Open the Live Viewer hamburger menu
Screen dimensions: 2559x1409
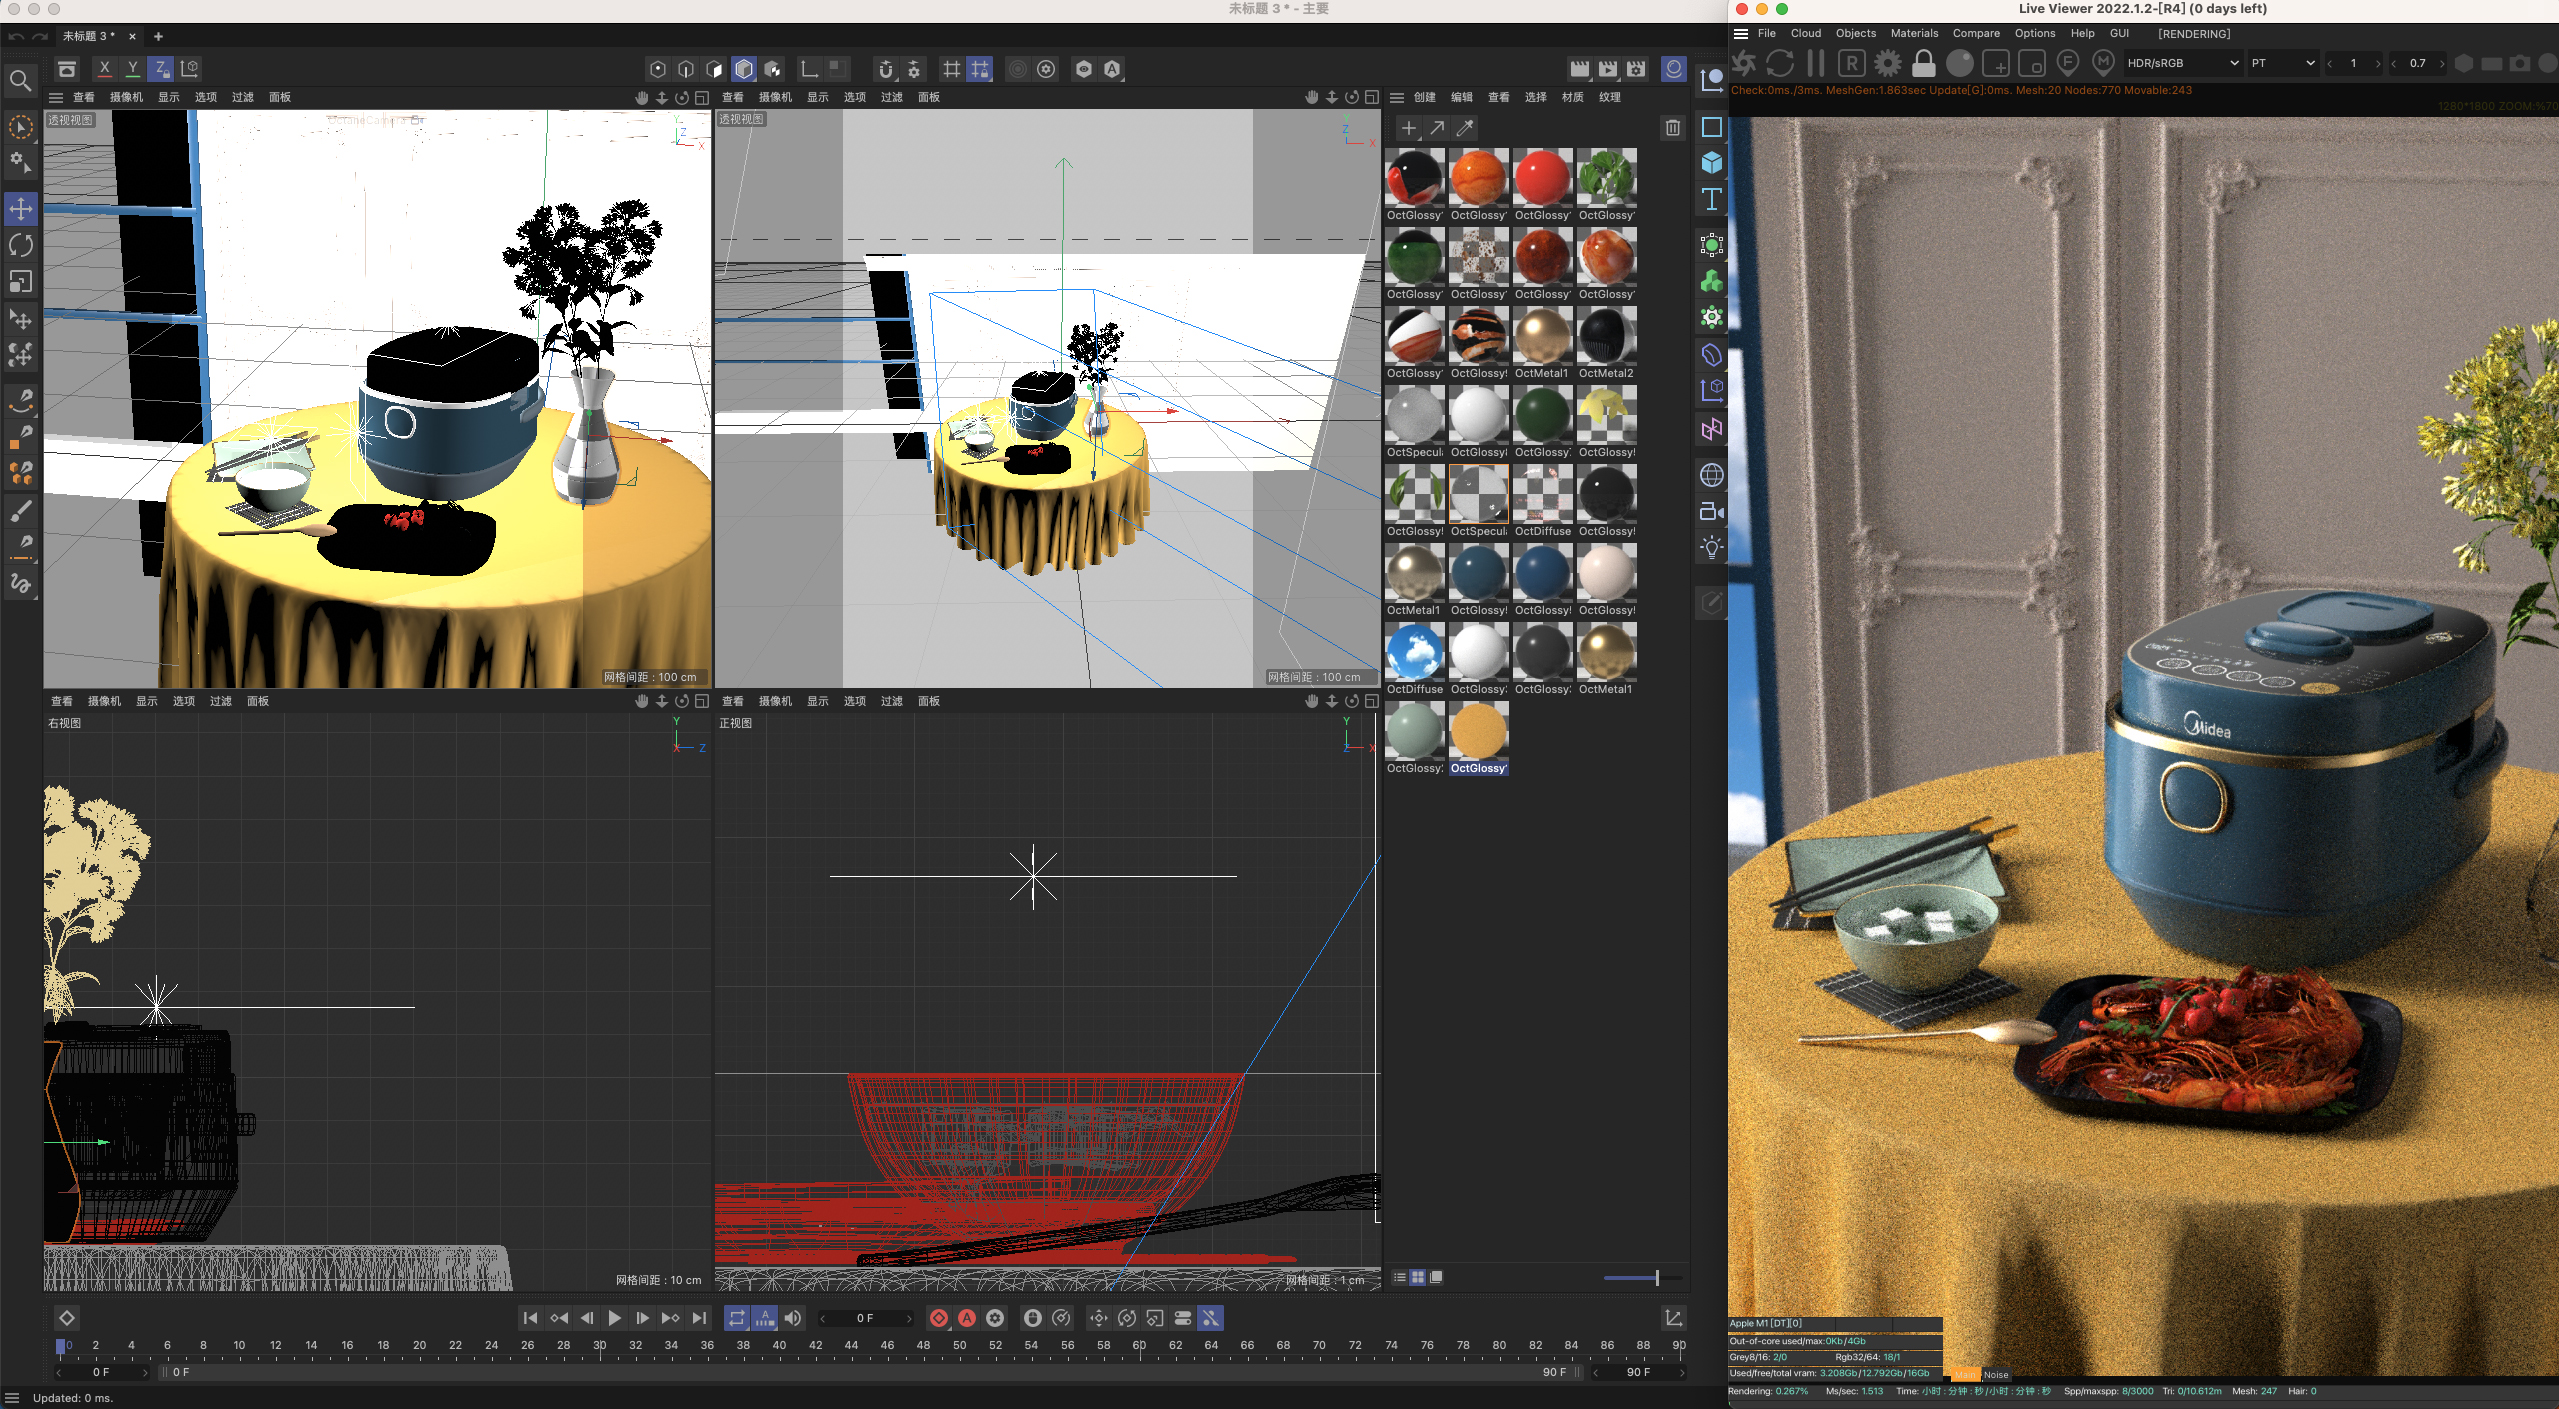coord(1741,34)
